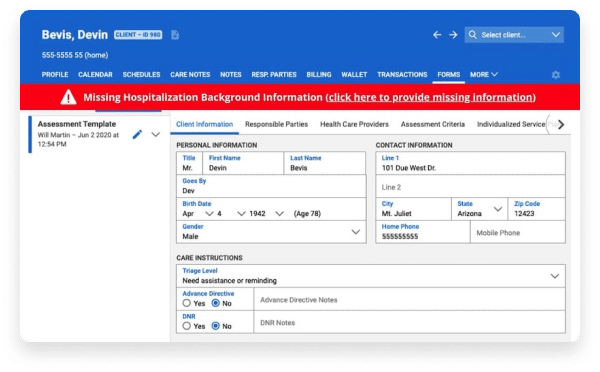Viewport: 600px width, 372px height.
Task: Show more form tabs with right chevron
Action: (x=561, y=124)
